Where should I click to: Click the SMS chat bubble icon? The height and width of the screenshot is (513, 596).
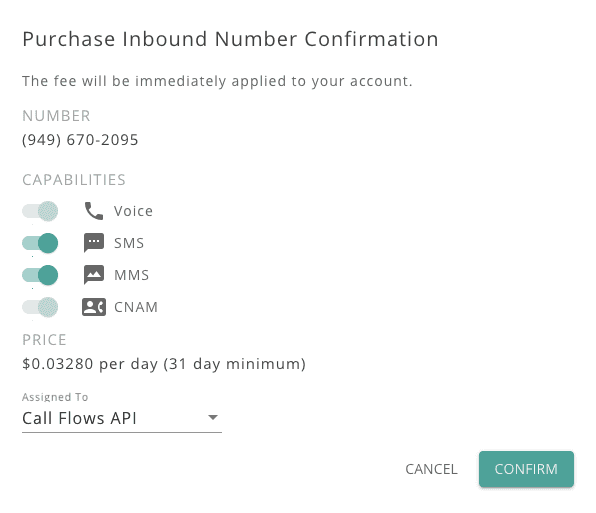pyautogui.click(x=94, y=243)
